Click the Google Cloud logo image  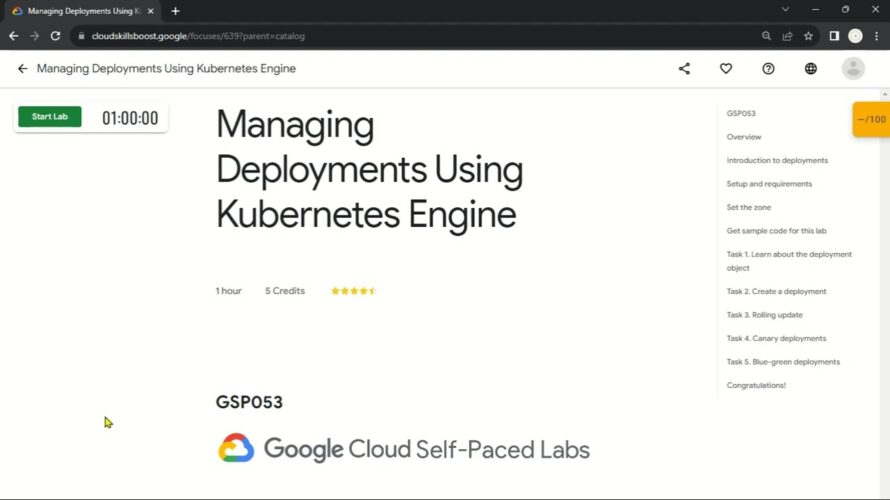point(236,448)
